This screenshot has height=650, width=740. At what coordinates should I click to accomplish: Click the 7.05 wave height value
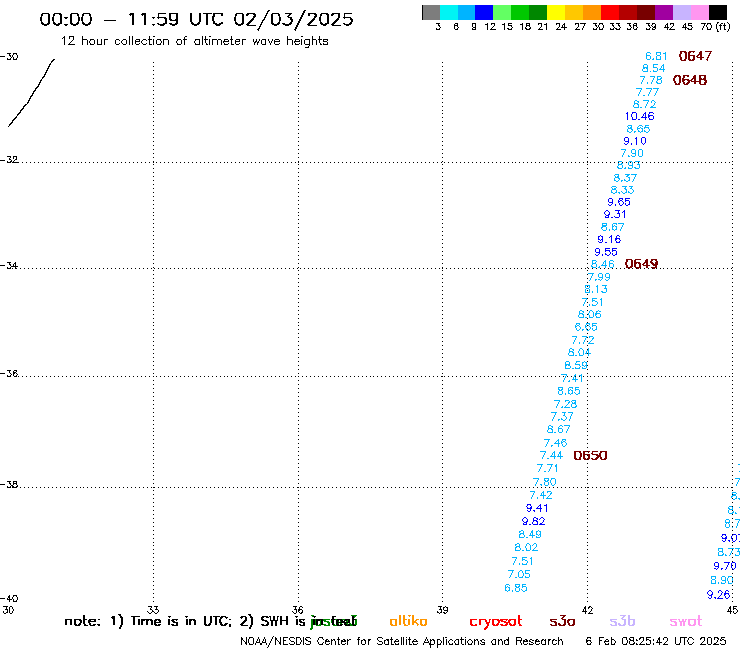pos(519,574)
